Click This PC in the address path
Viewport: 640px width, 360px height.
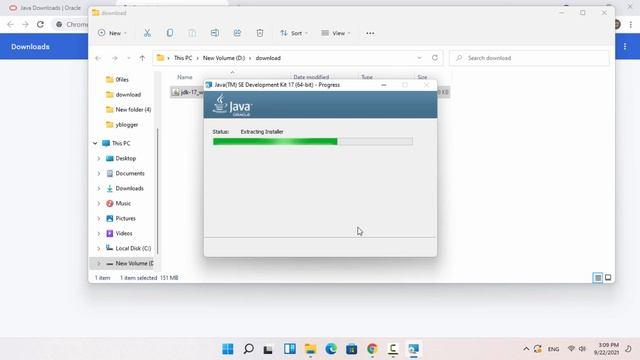point(182,58)
